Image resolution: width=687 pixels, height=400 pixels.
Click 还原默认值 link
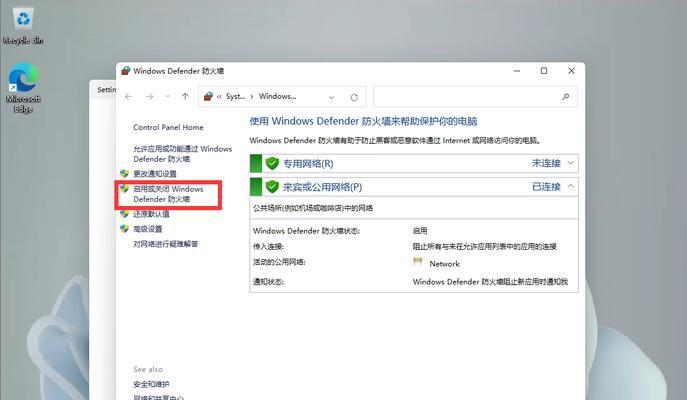point(151,214)
